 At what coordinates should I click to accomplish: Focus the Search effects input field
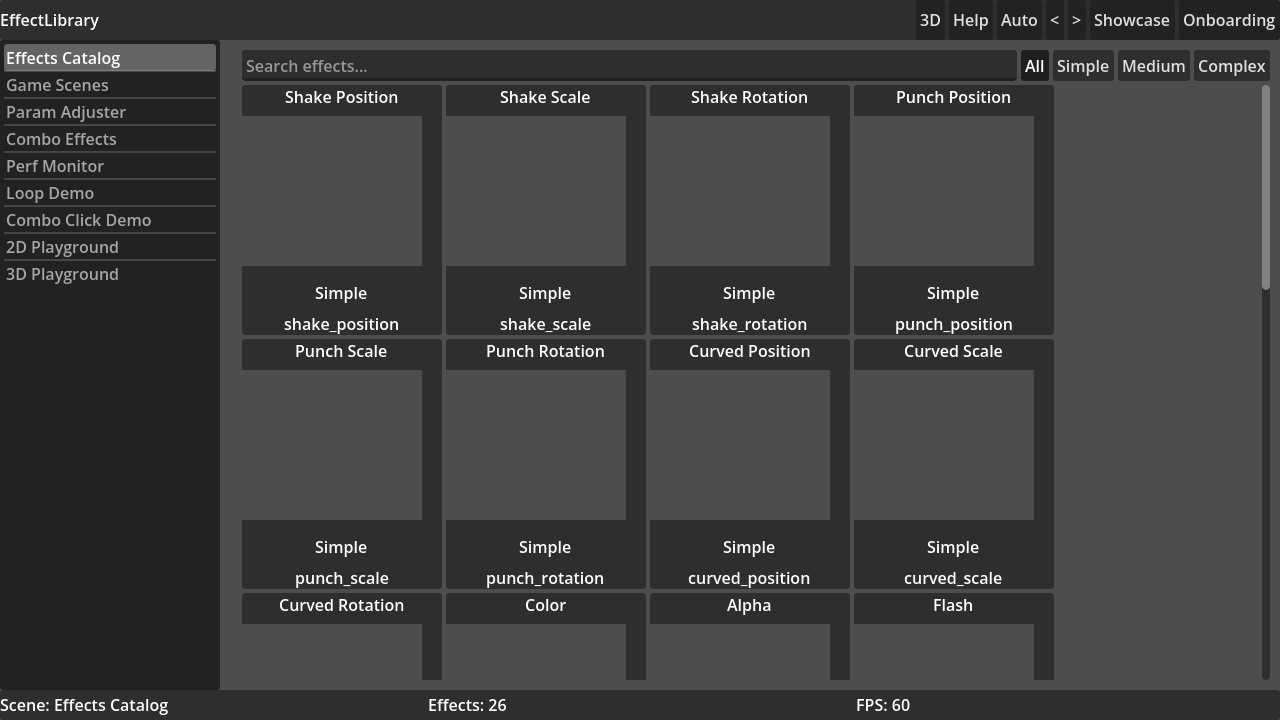coord(629,66)
